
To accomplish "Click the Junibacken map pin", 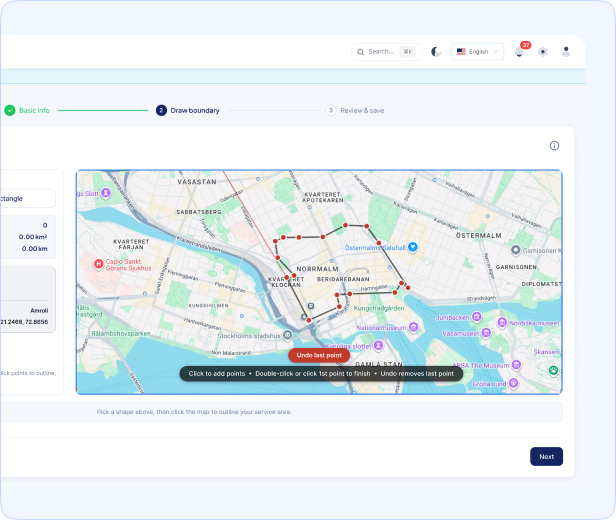I will tap(477, 317).
